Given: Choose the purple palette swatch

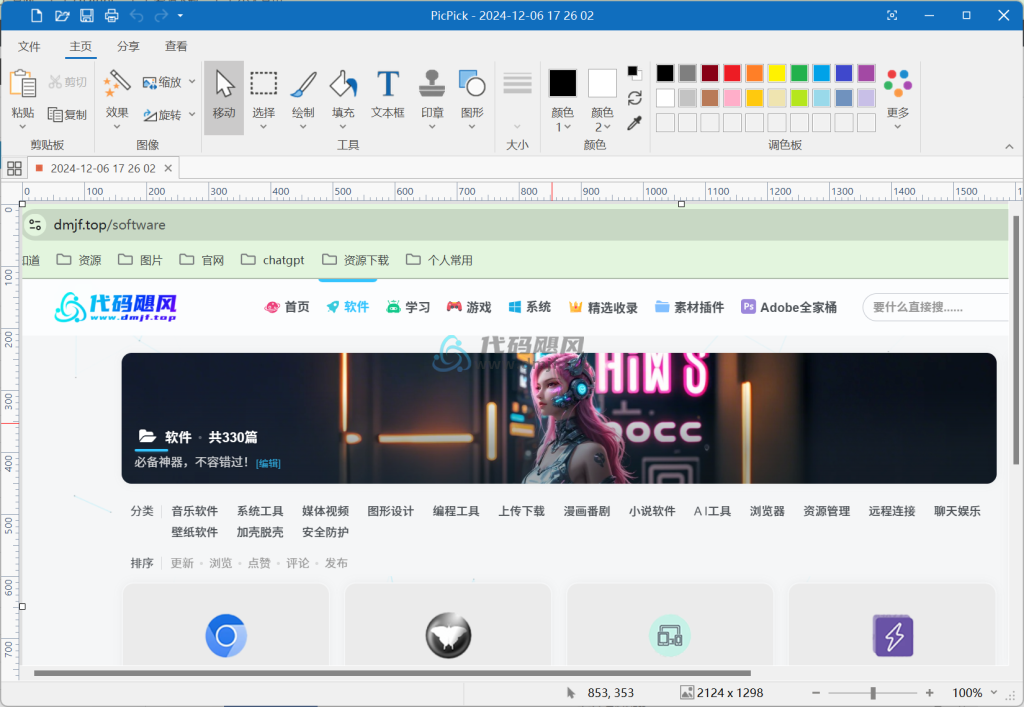Looking at the screenshot, I should coord(866,73).
